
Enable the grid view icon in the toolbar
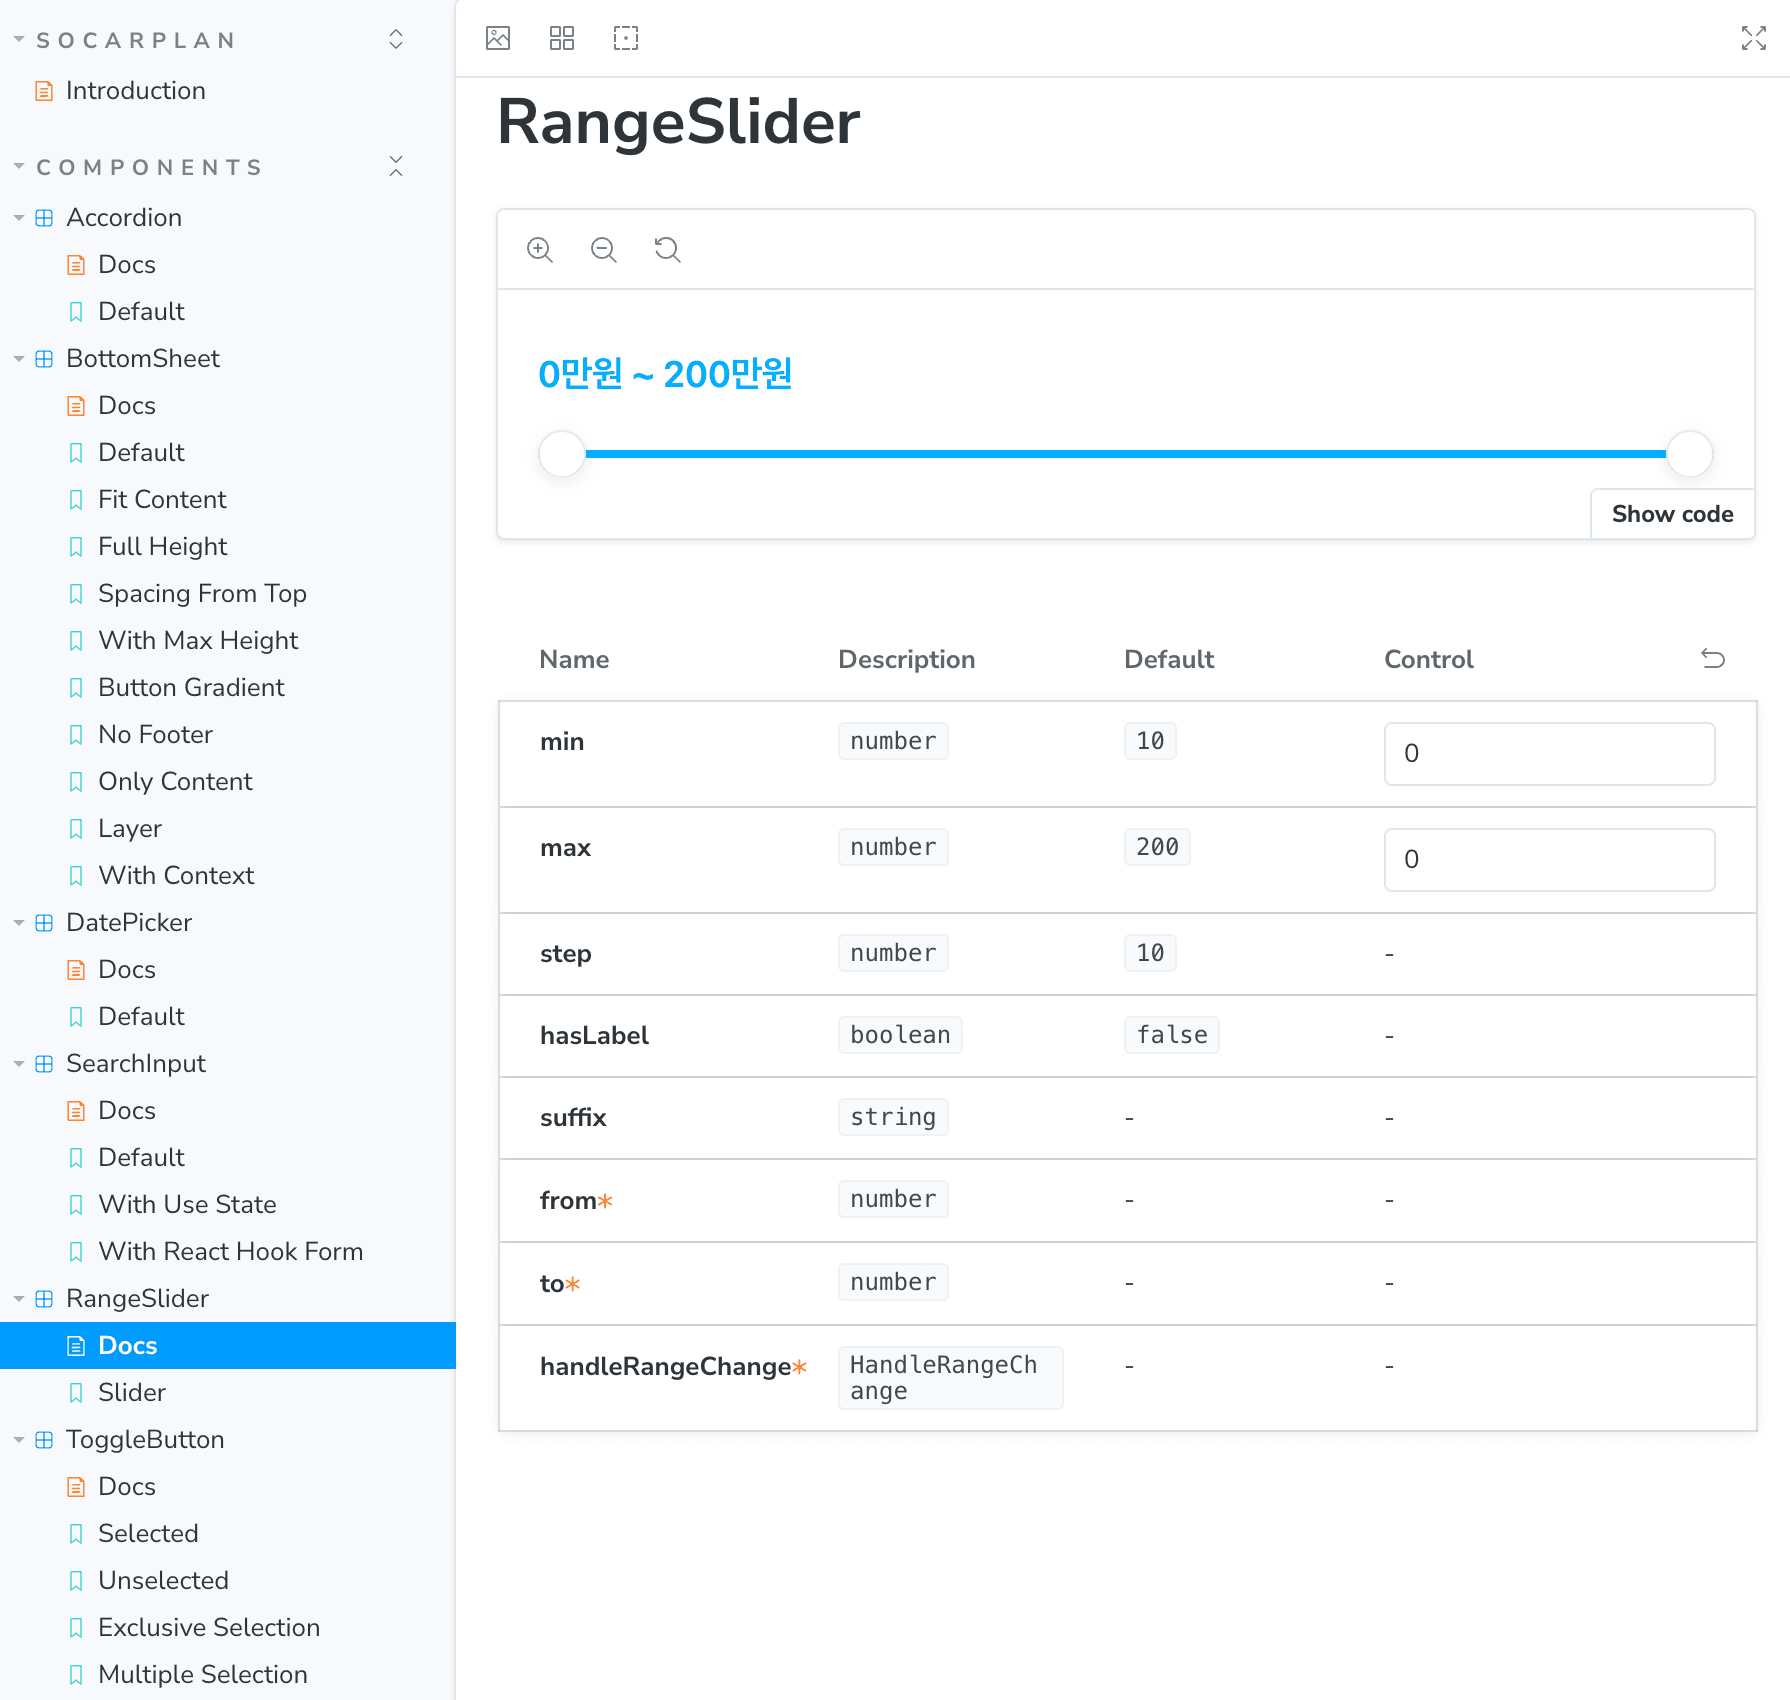click(562, 38)
